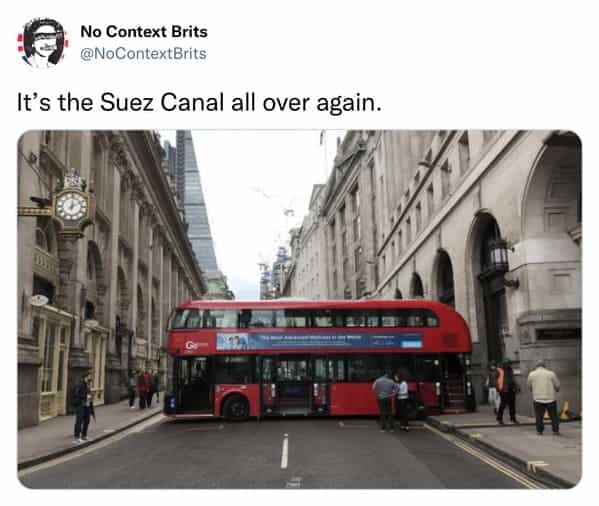Click the ornate clock on the left building
Viewport: 599px width, 506px height.
[x=72, y=206]
